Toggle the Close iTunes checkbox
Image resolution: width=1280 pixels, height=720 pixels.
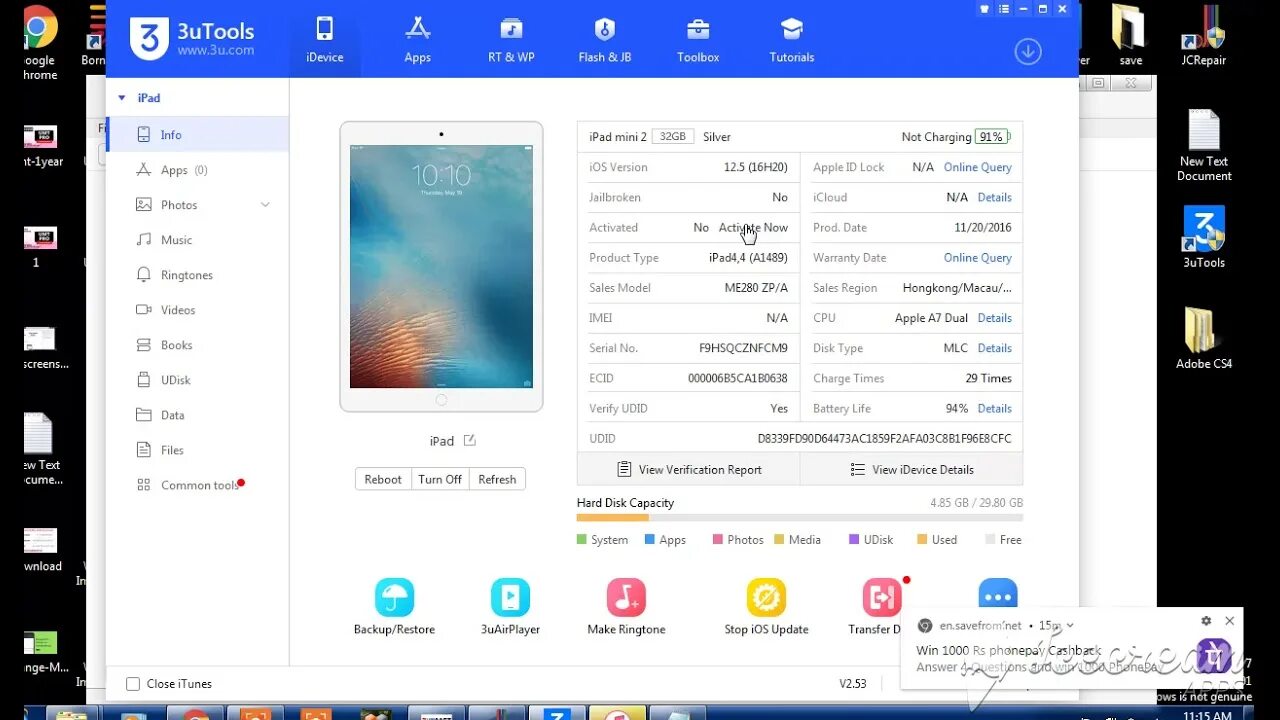coord(133,684)
